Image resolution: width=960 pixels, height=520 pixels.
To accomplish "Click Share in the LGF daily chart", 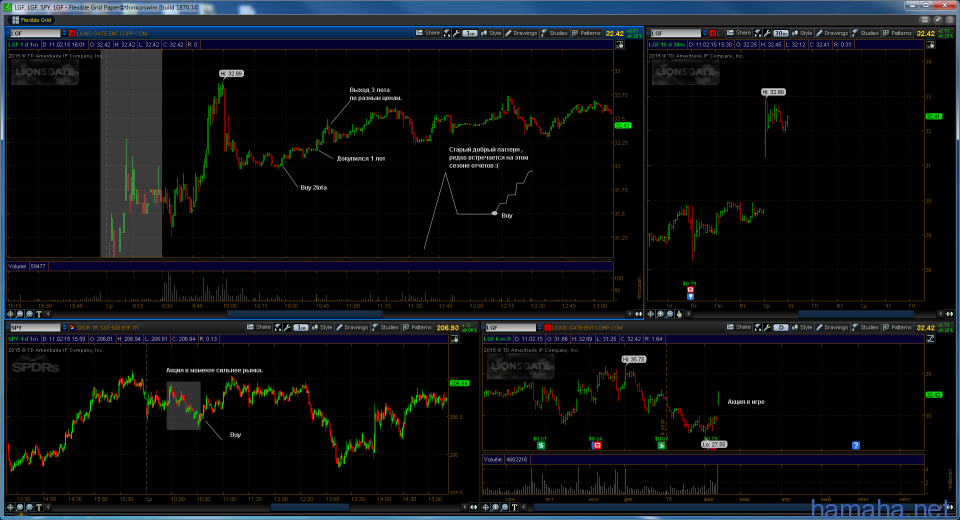I will click(x=738, y=328).
